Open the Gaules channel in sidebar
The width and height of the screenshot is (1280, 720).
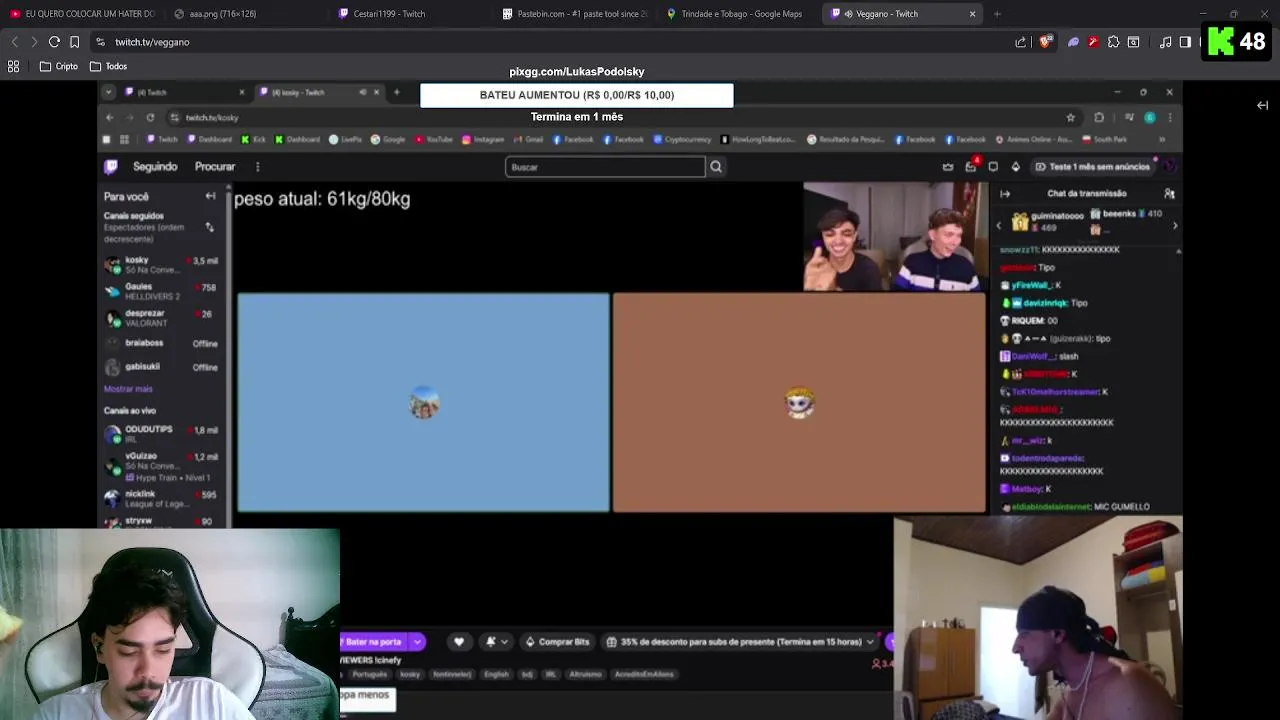(161, 291)
